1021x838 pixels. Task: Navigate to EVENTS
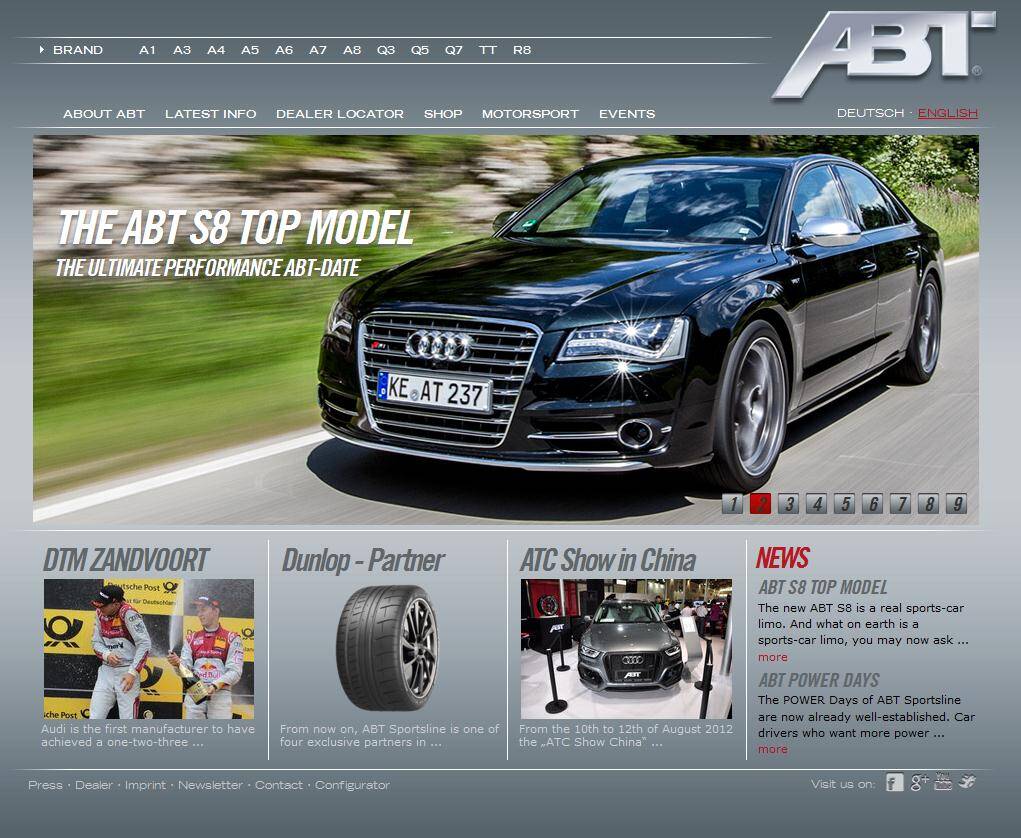(x=627, y=114)
